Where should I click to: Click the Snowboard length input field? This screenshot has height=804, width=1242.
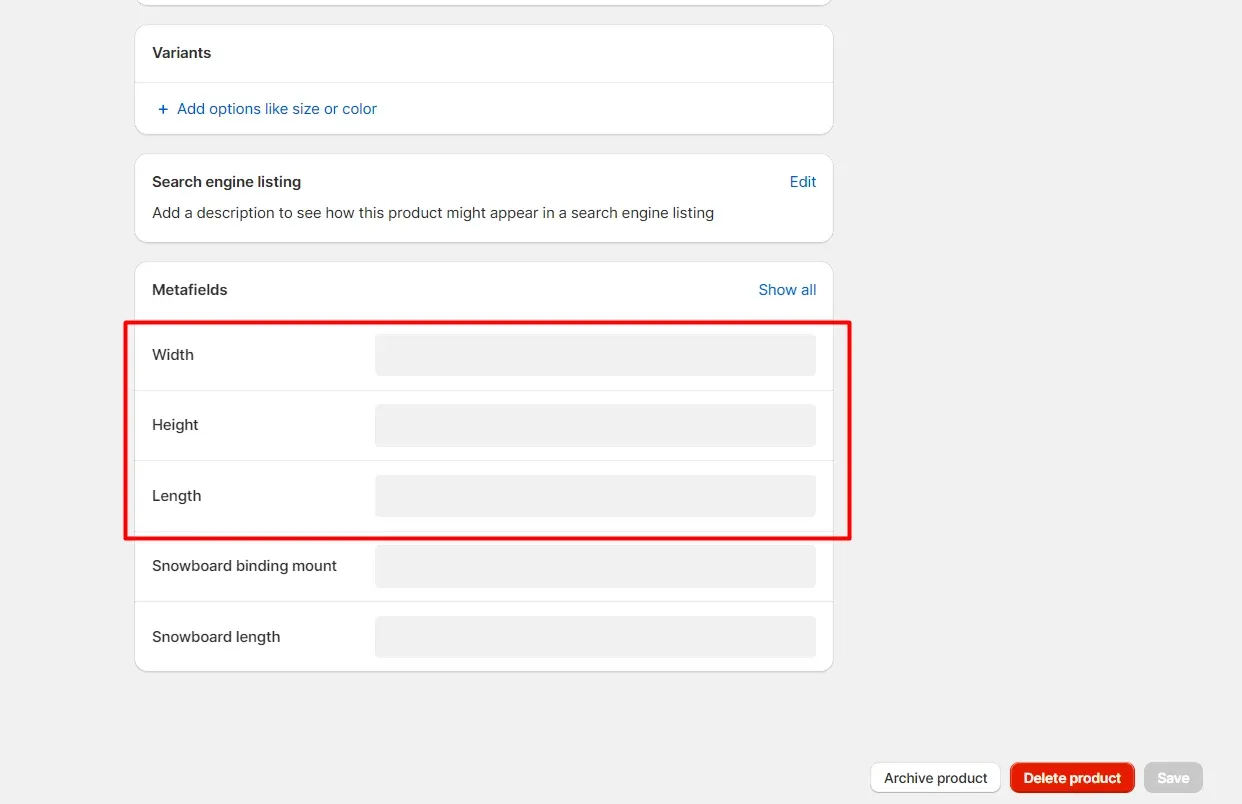[595, 637]
